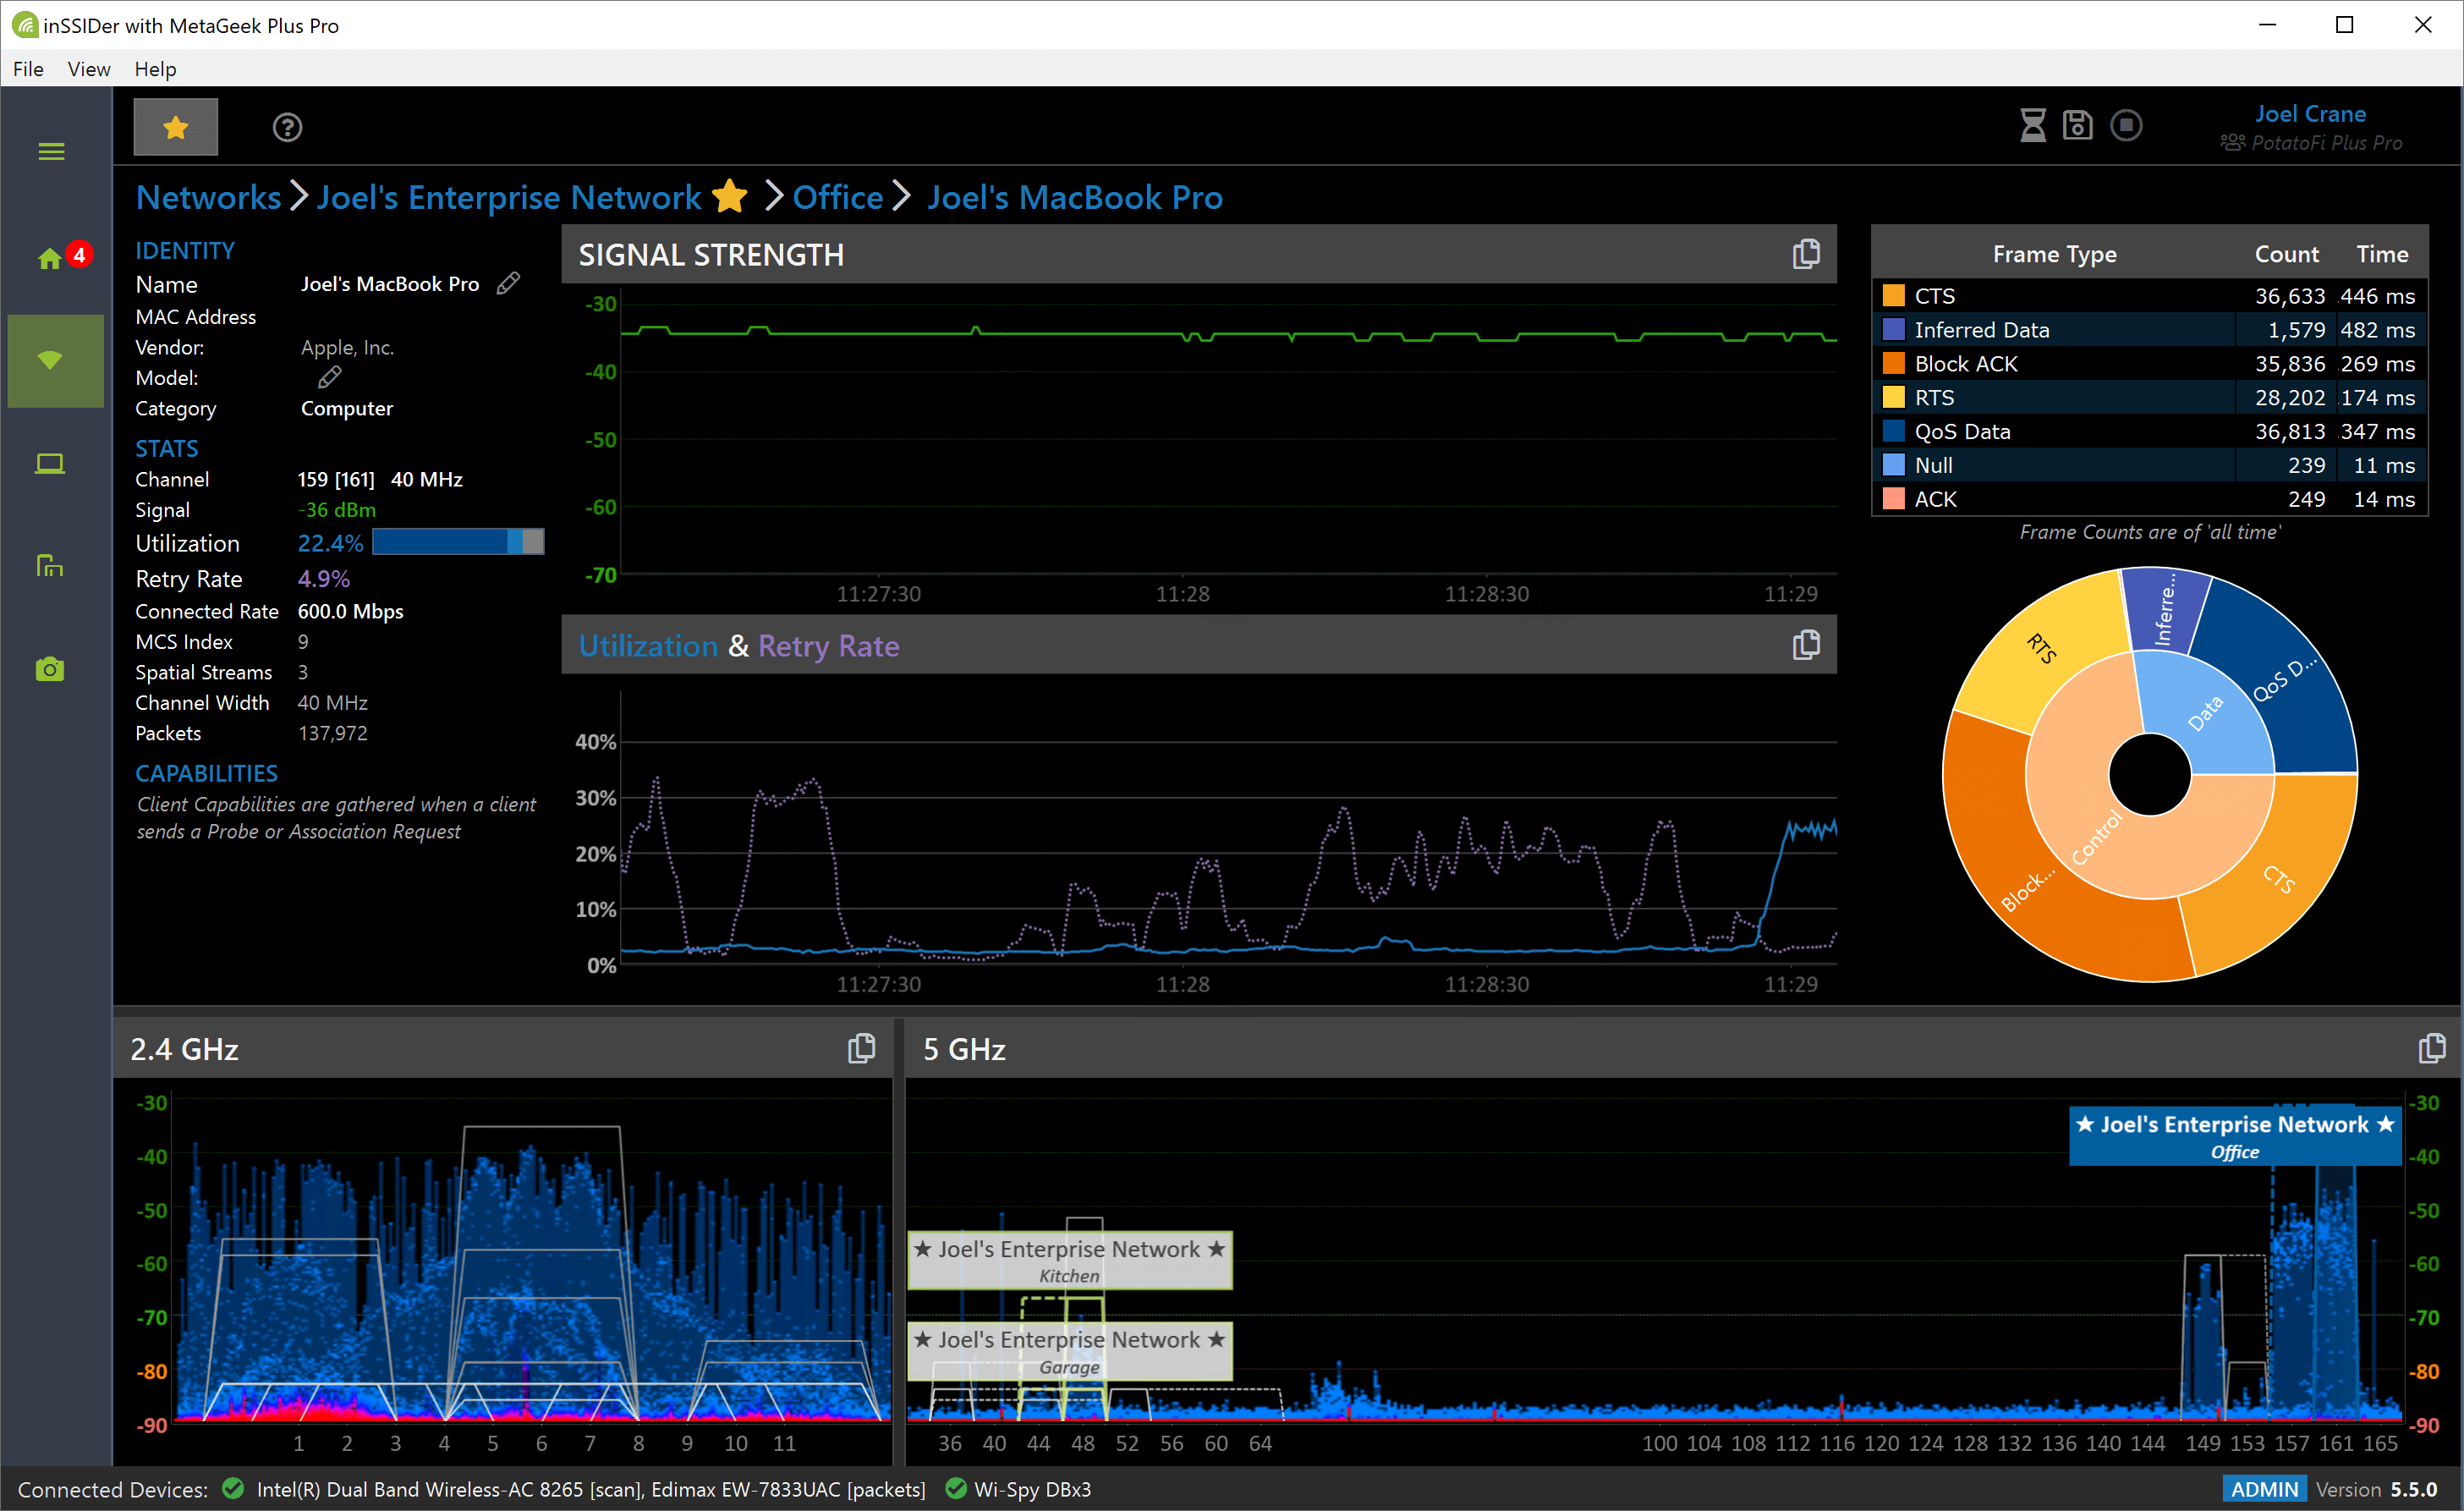Click the 600.0 Mbps connected rate

[351, 611]
